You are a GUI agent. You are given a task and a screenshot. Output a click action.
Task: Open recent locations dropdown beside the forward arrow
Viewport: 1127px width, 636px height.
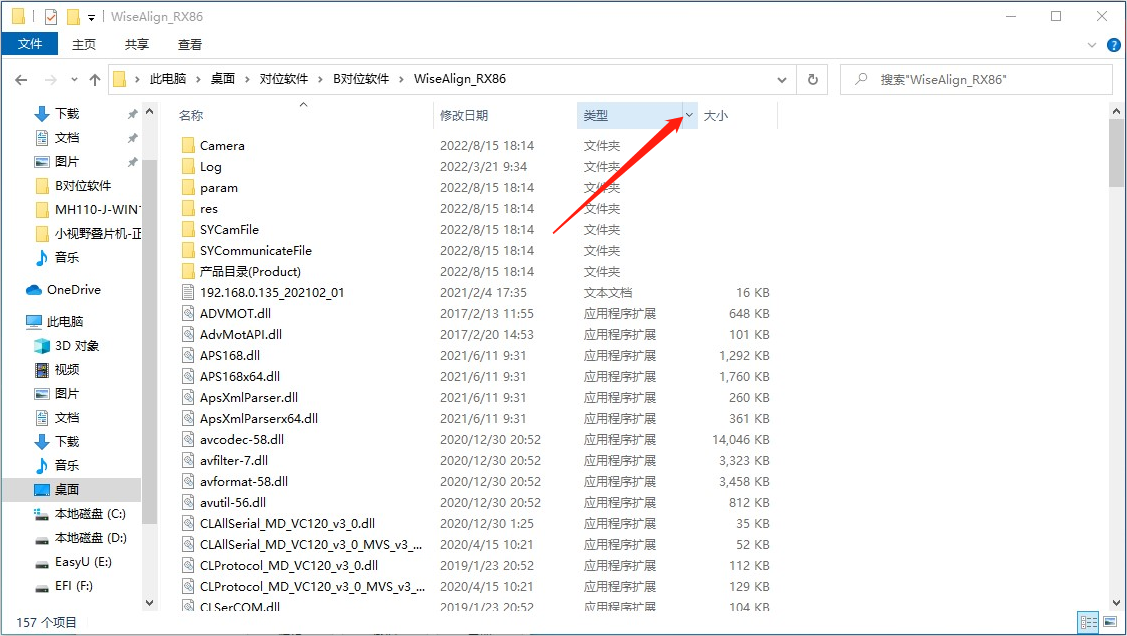73,80
